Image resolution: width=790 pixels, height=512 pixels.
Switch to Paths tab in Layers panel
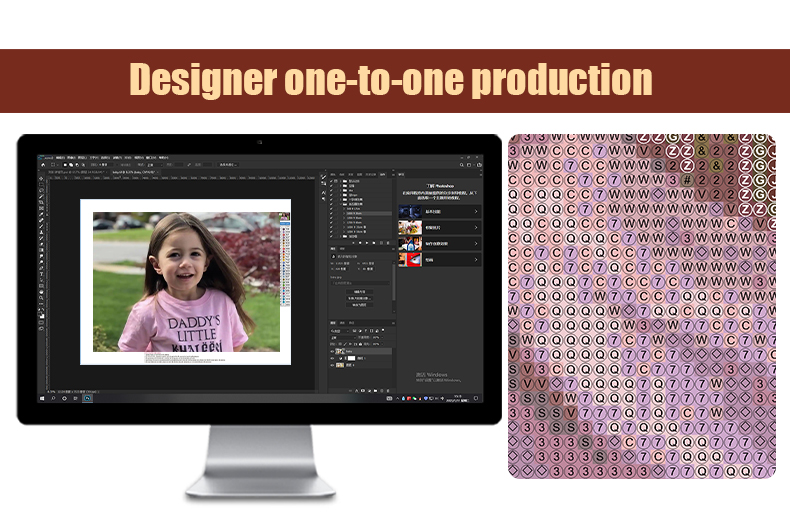(352, 323)
